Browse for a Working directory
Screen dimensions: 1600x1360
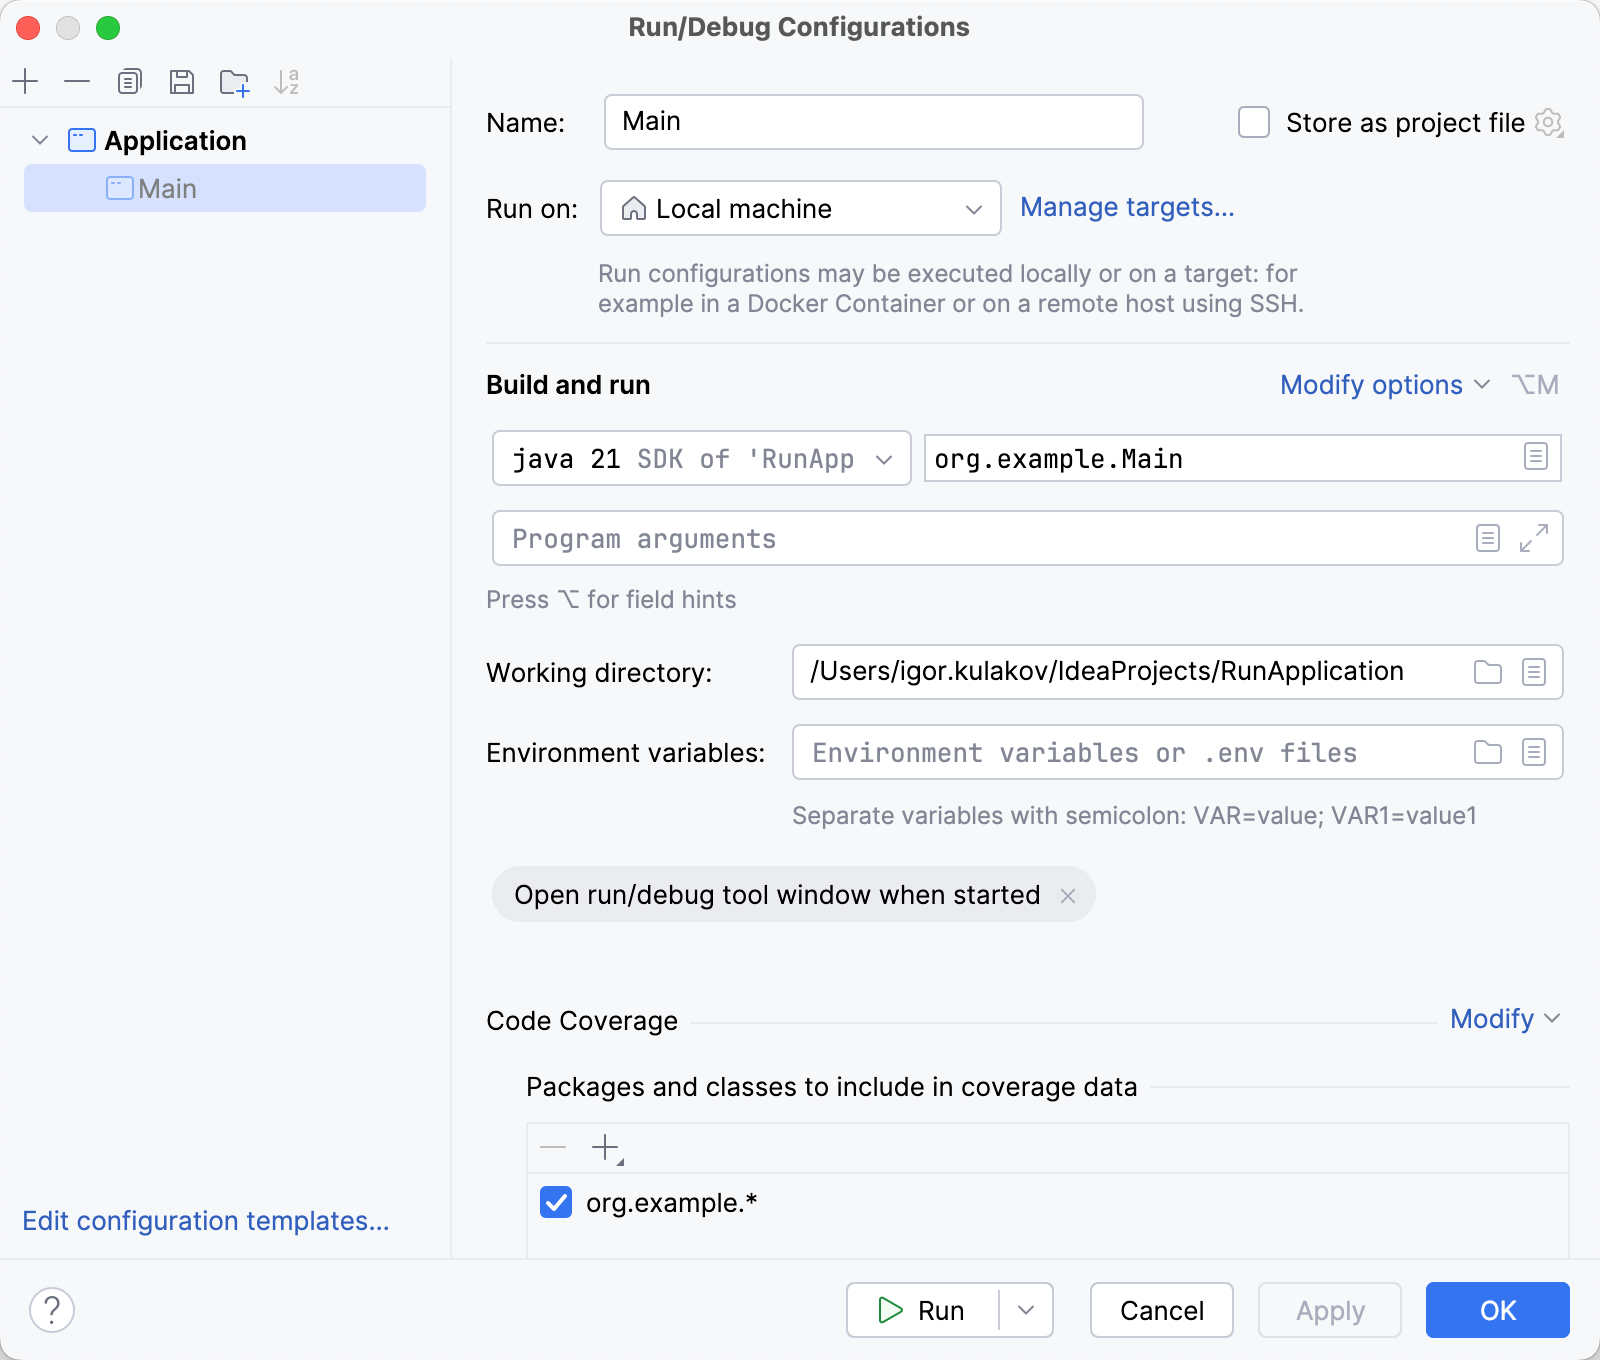[1487, 672]
